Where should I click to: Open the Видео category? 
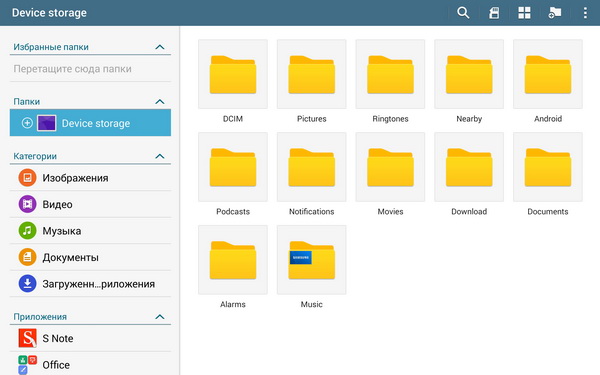click(x=91, y=204)
